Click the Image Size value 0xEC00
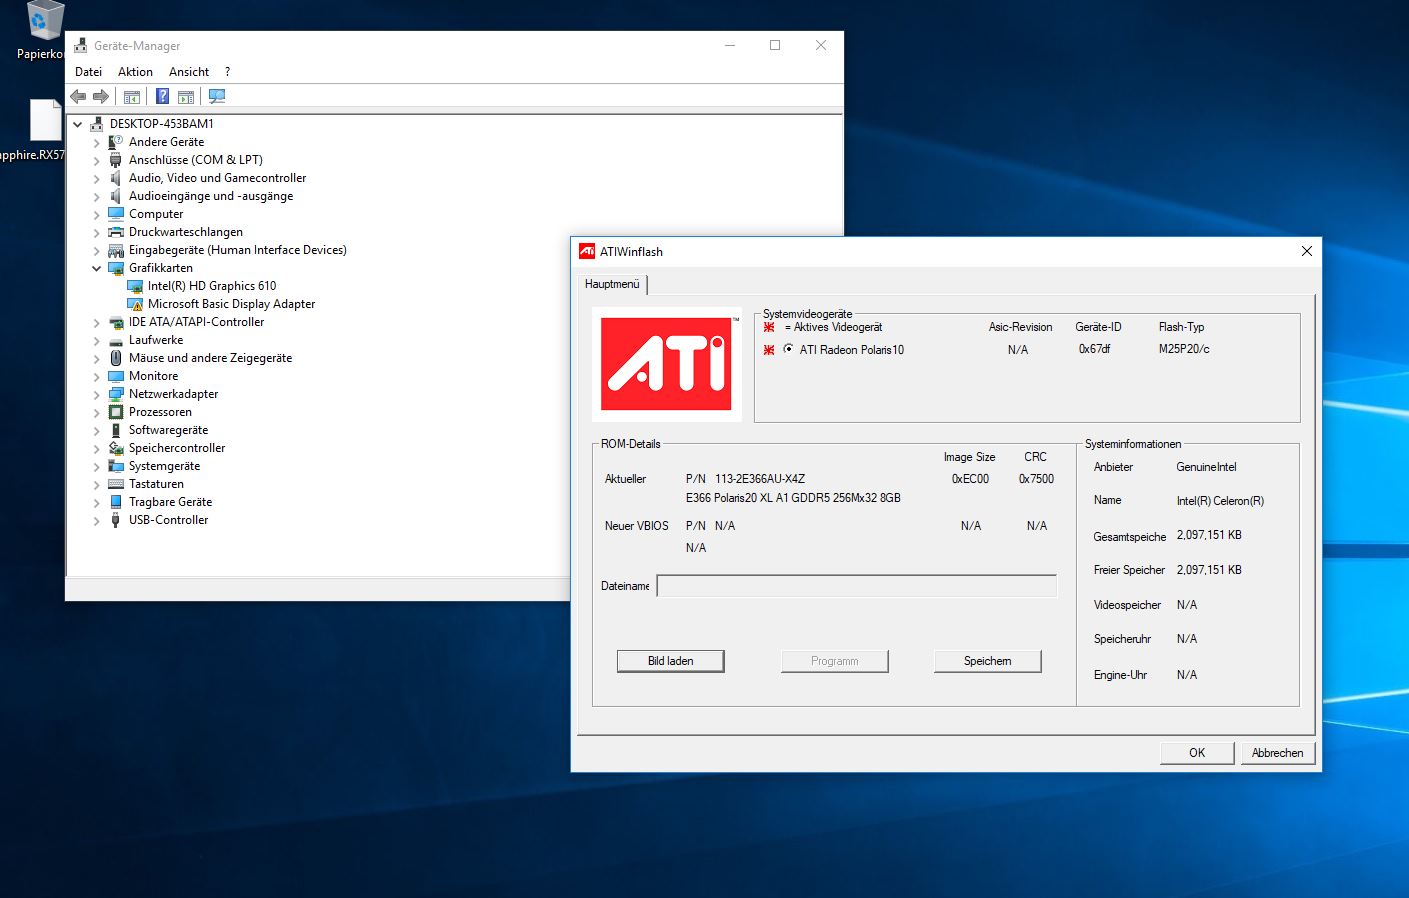Screen dimensions: 1409x898 click(x=970, y=479)
